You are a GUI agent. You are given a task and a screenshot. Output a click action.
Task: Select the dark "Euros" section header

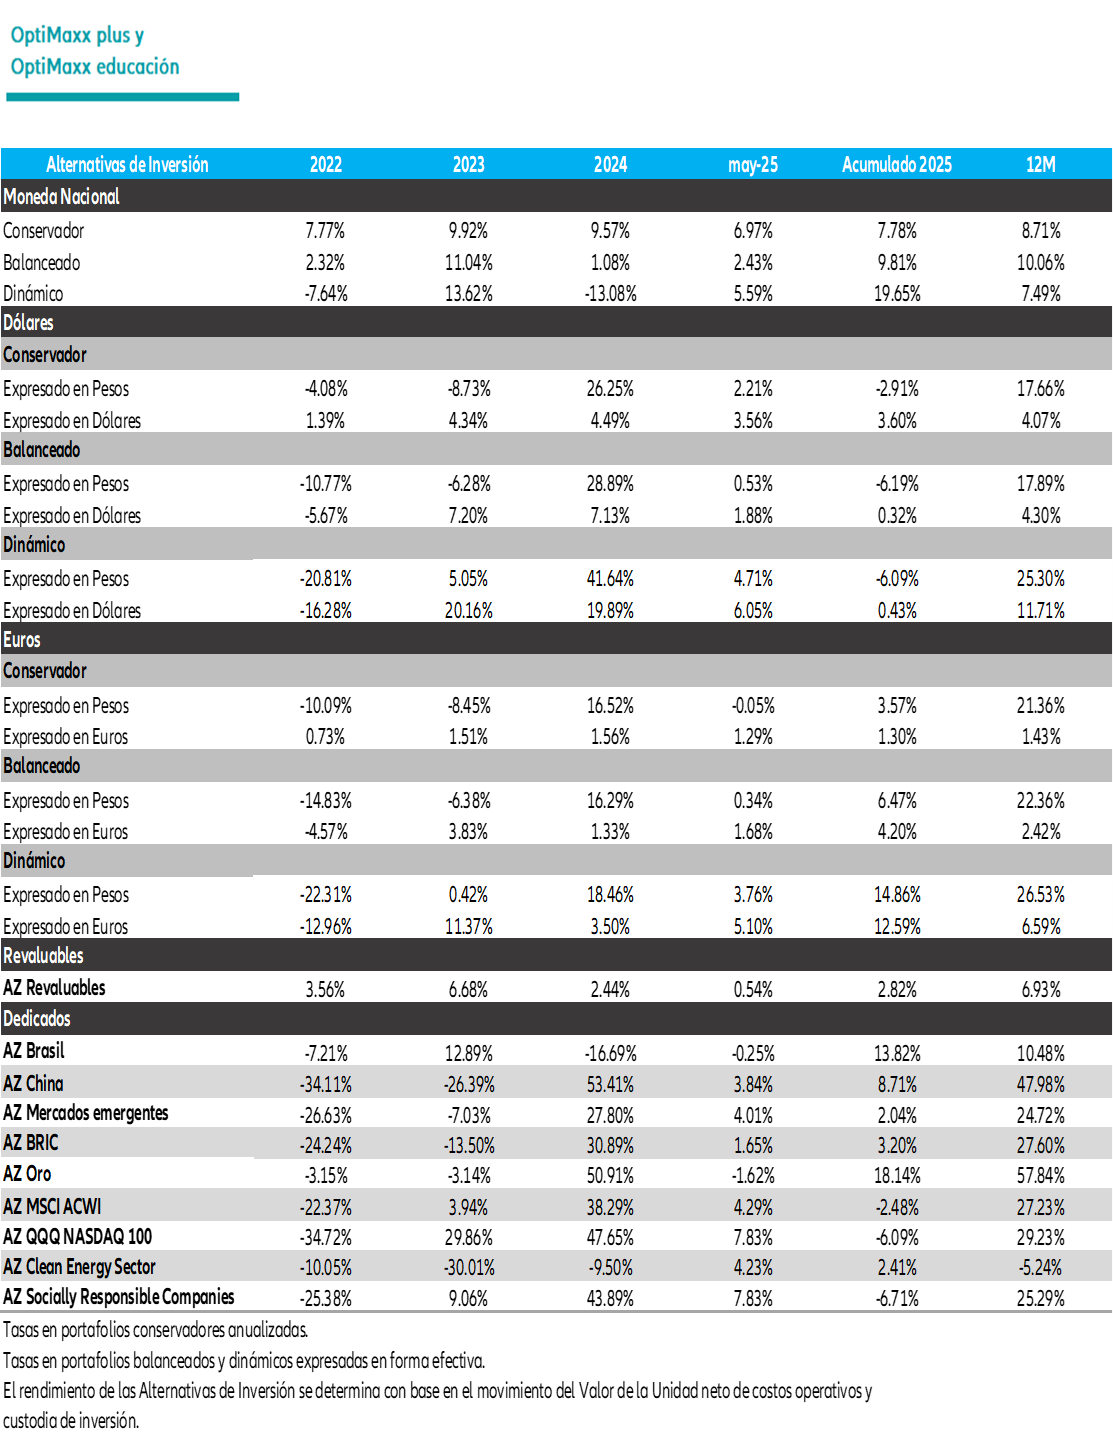click(x=556, y=639)
